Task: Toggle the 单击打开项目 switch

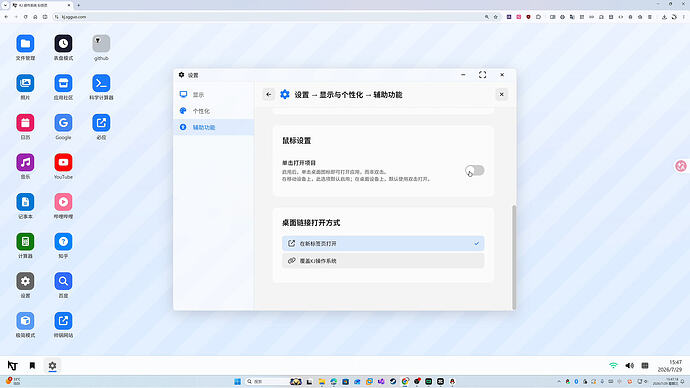Action: click(475, 170)
